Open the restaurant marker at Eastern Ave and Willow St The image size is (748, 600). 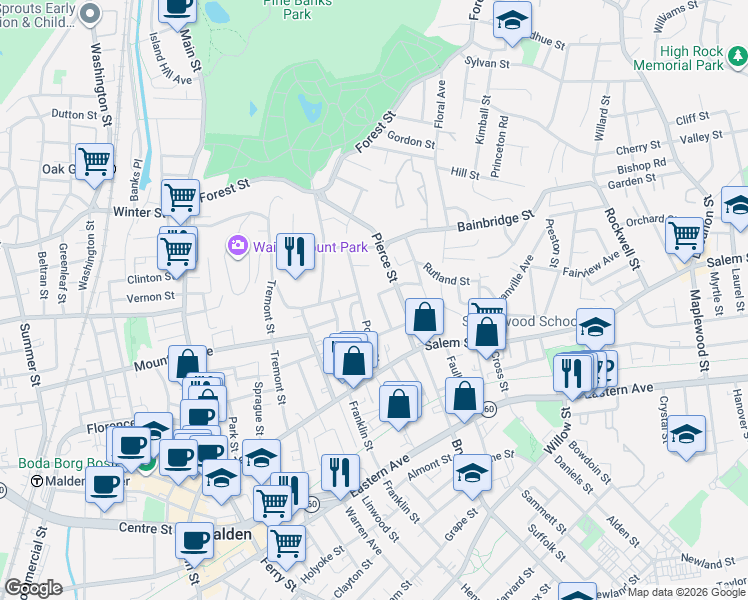tap(572, 374)
